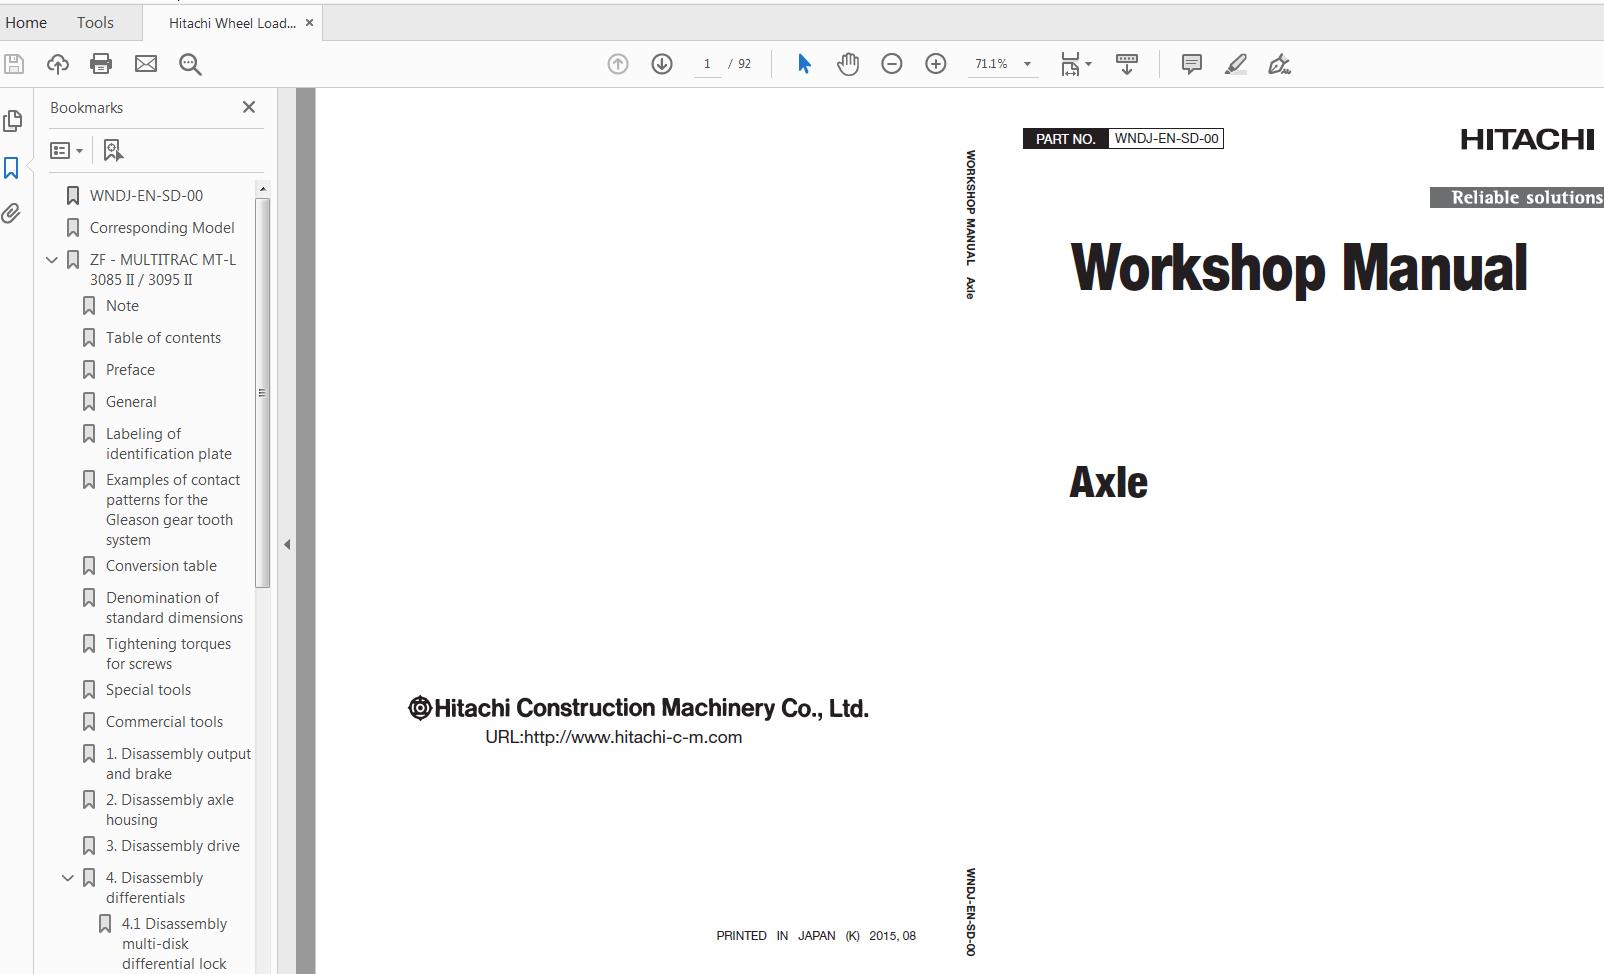Viewport: 1604px width, 974px height.
Task: Open Examples of contact patterns bookmark
Action: point(173,510)
